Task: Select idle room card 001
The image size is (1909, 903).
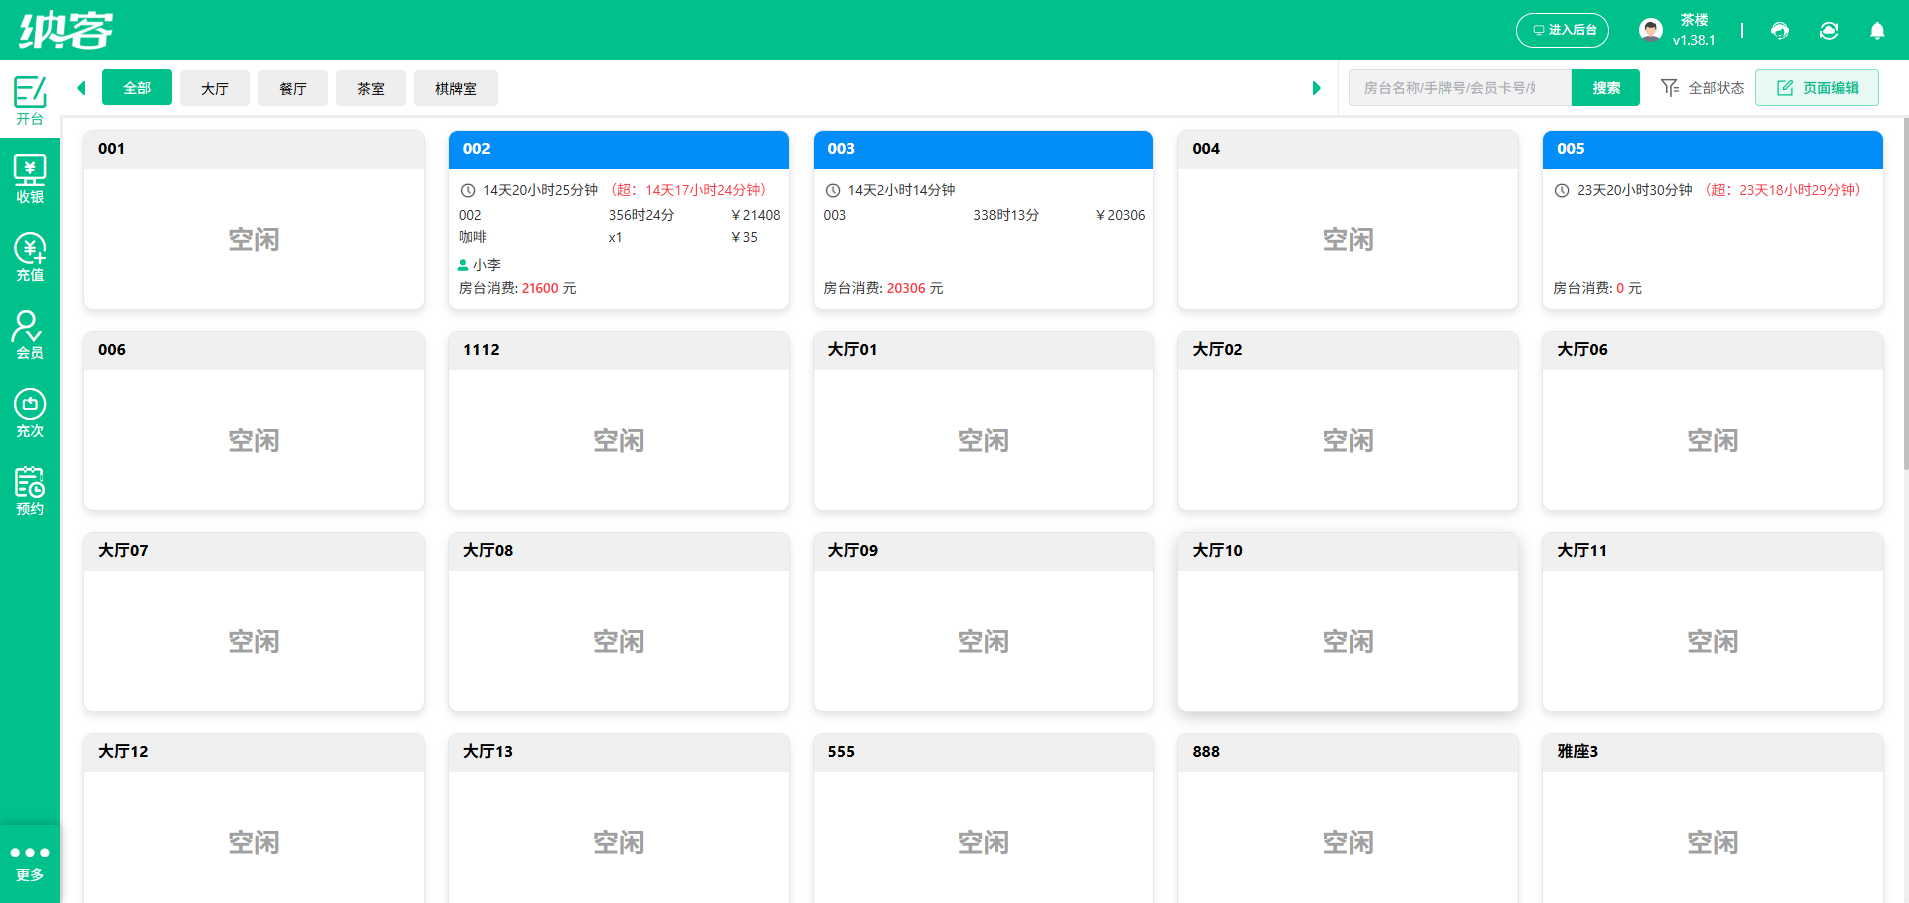Action: click(x=254, y=220)
